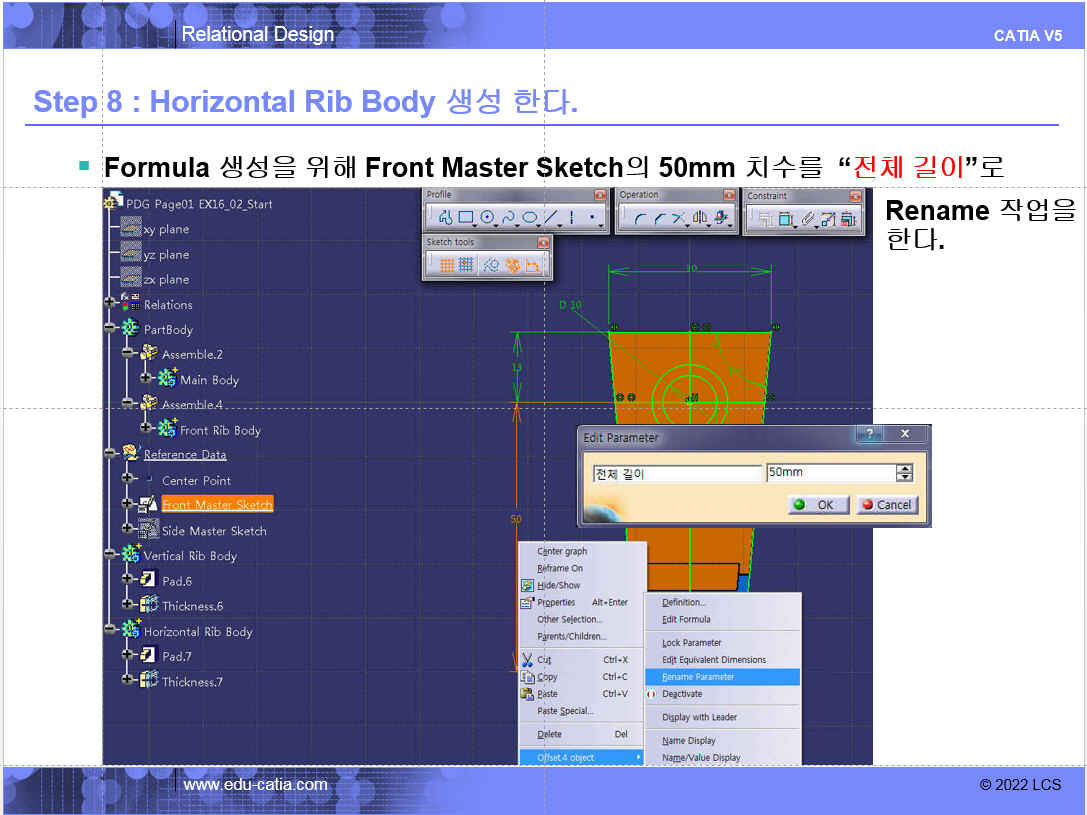Image resolution: width=1087 pixels, height=815 pixels.
Task: Choose Rename Parameter from context submenu
Action: pyautogui.click(x=698, y=677)
